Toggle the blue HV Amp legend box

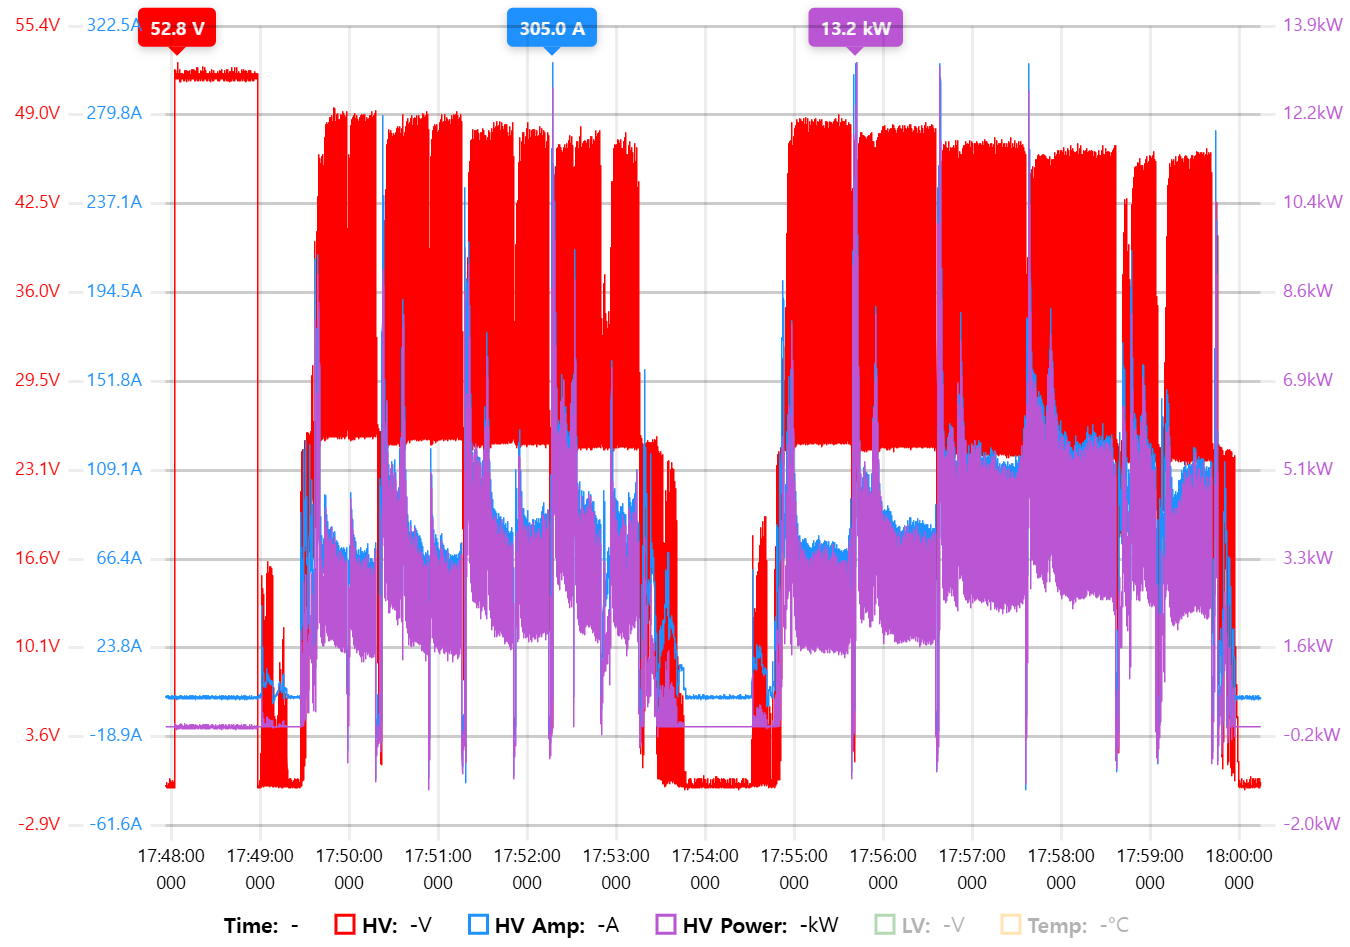tap(478, 925)
